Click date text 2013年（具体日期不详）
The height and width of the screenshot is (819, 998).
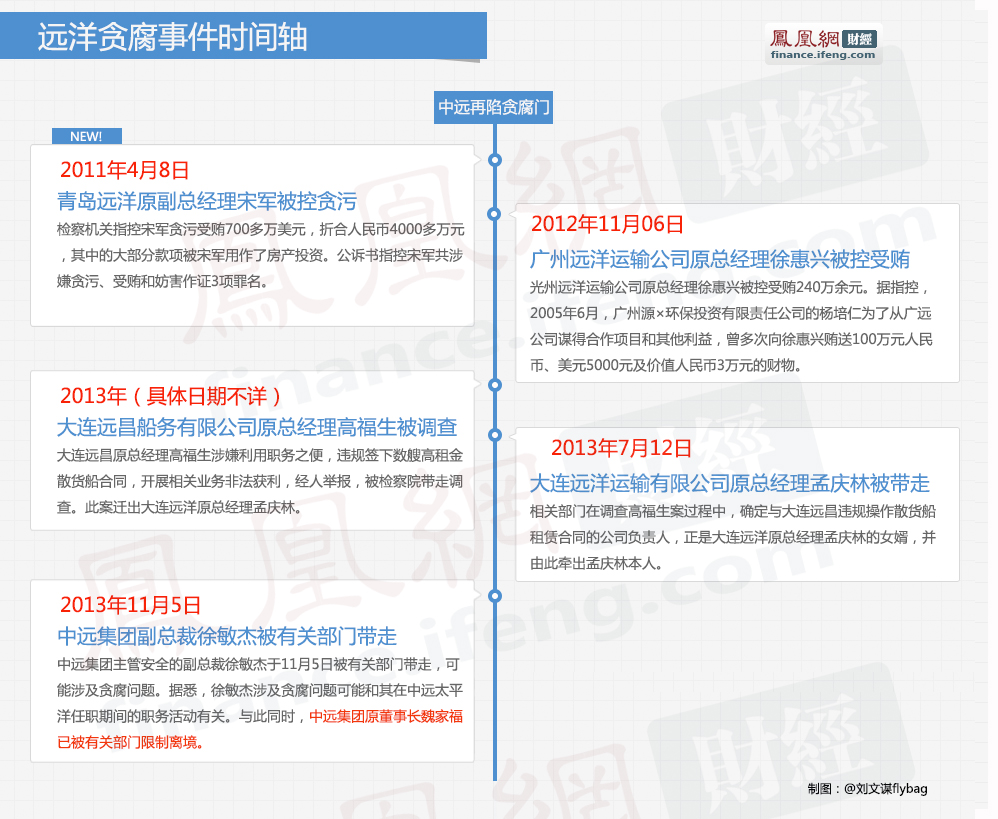[x=171, y=396]
